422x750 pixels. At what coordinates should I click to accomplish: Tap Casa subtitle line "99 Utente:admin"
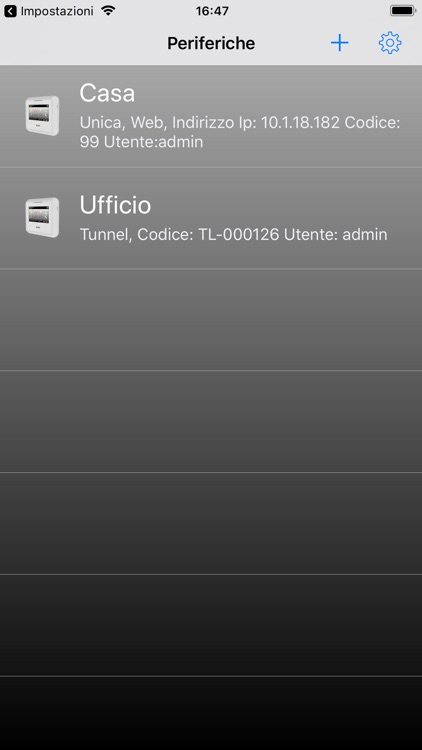[141, 142]
